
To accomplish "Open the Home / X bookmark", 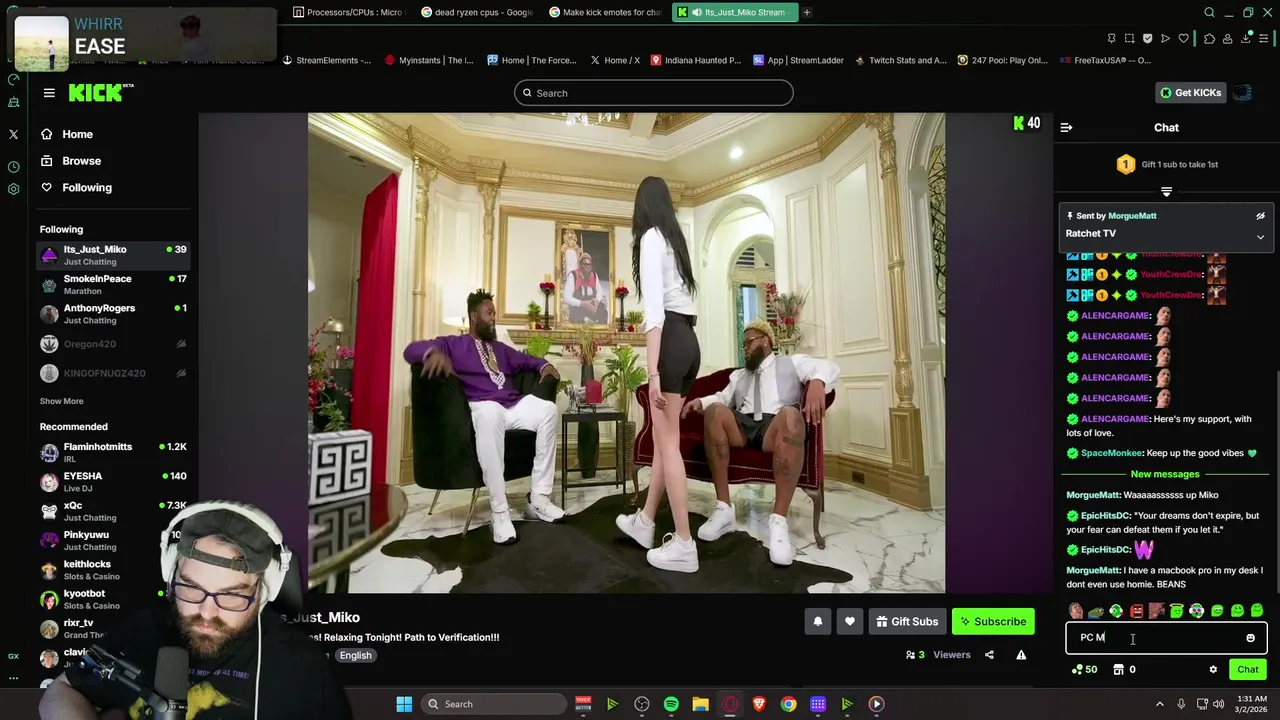I will pos(614,60).
